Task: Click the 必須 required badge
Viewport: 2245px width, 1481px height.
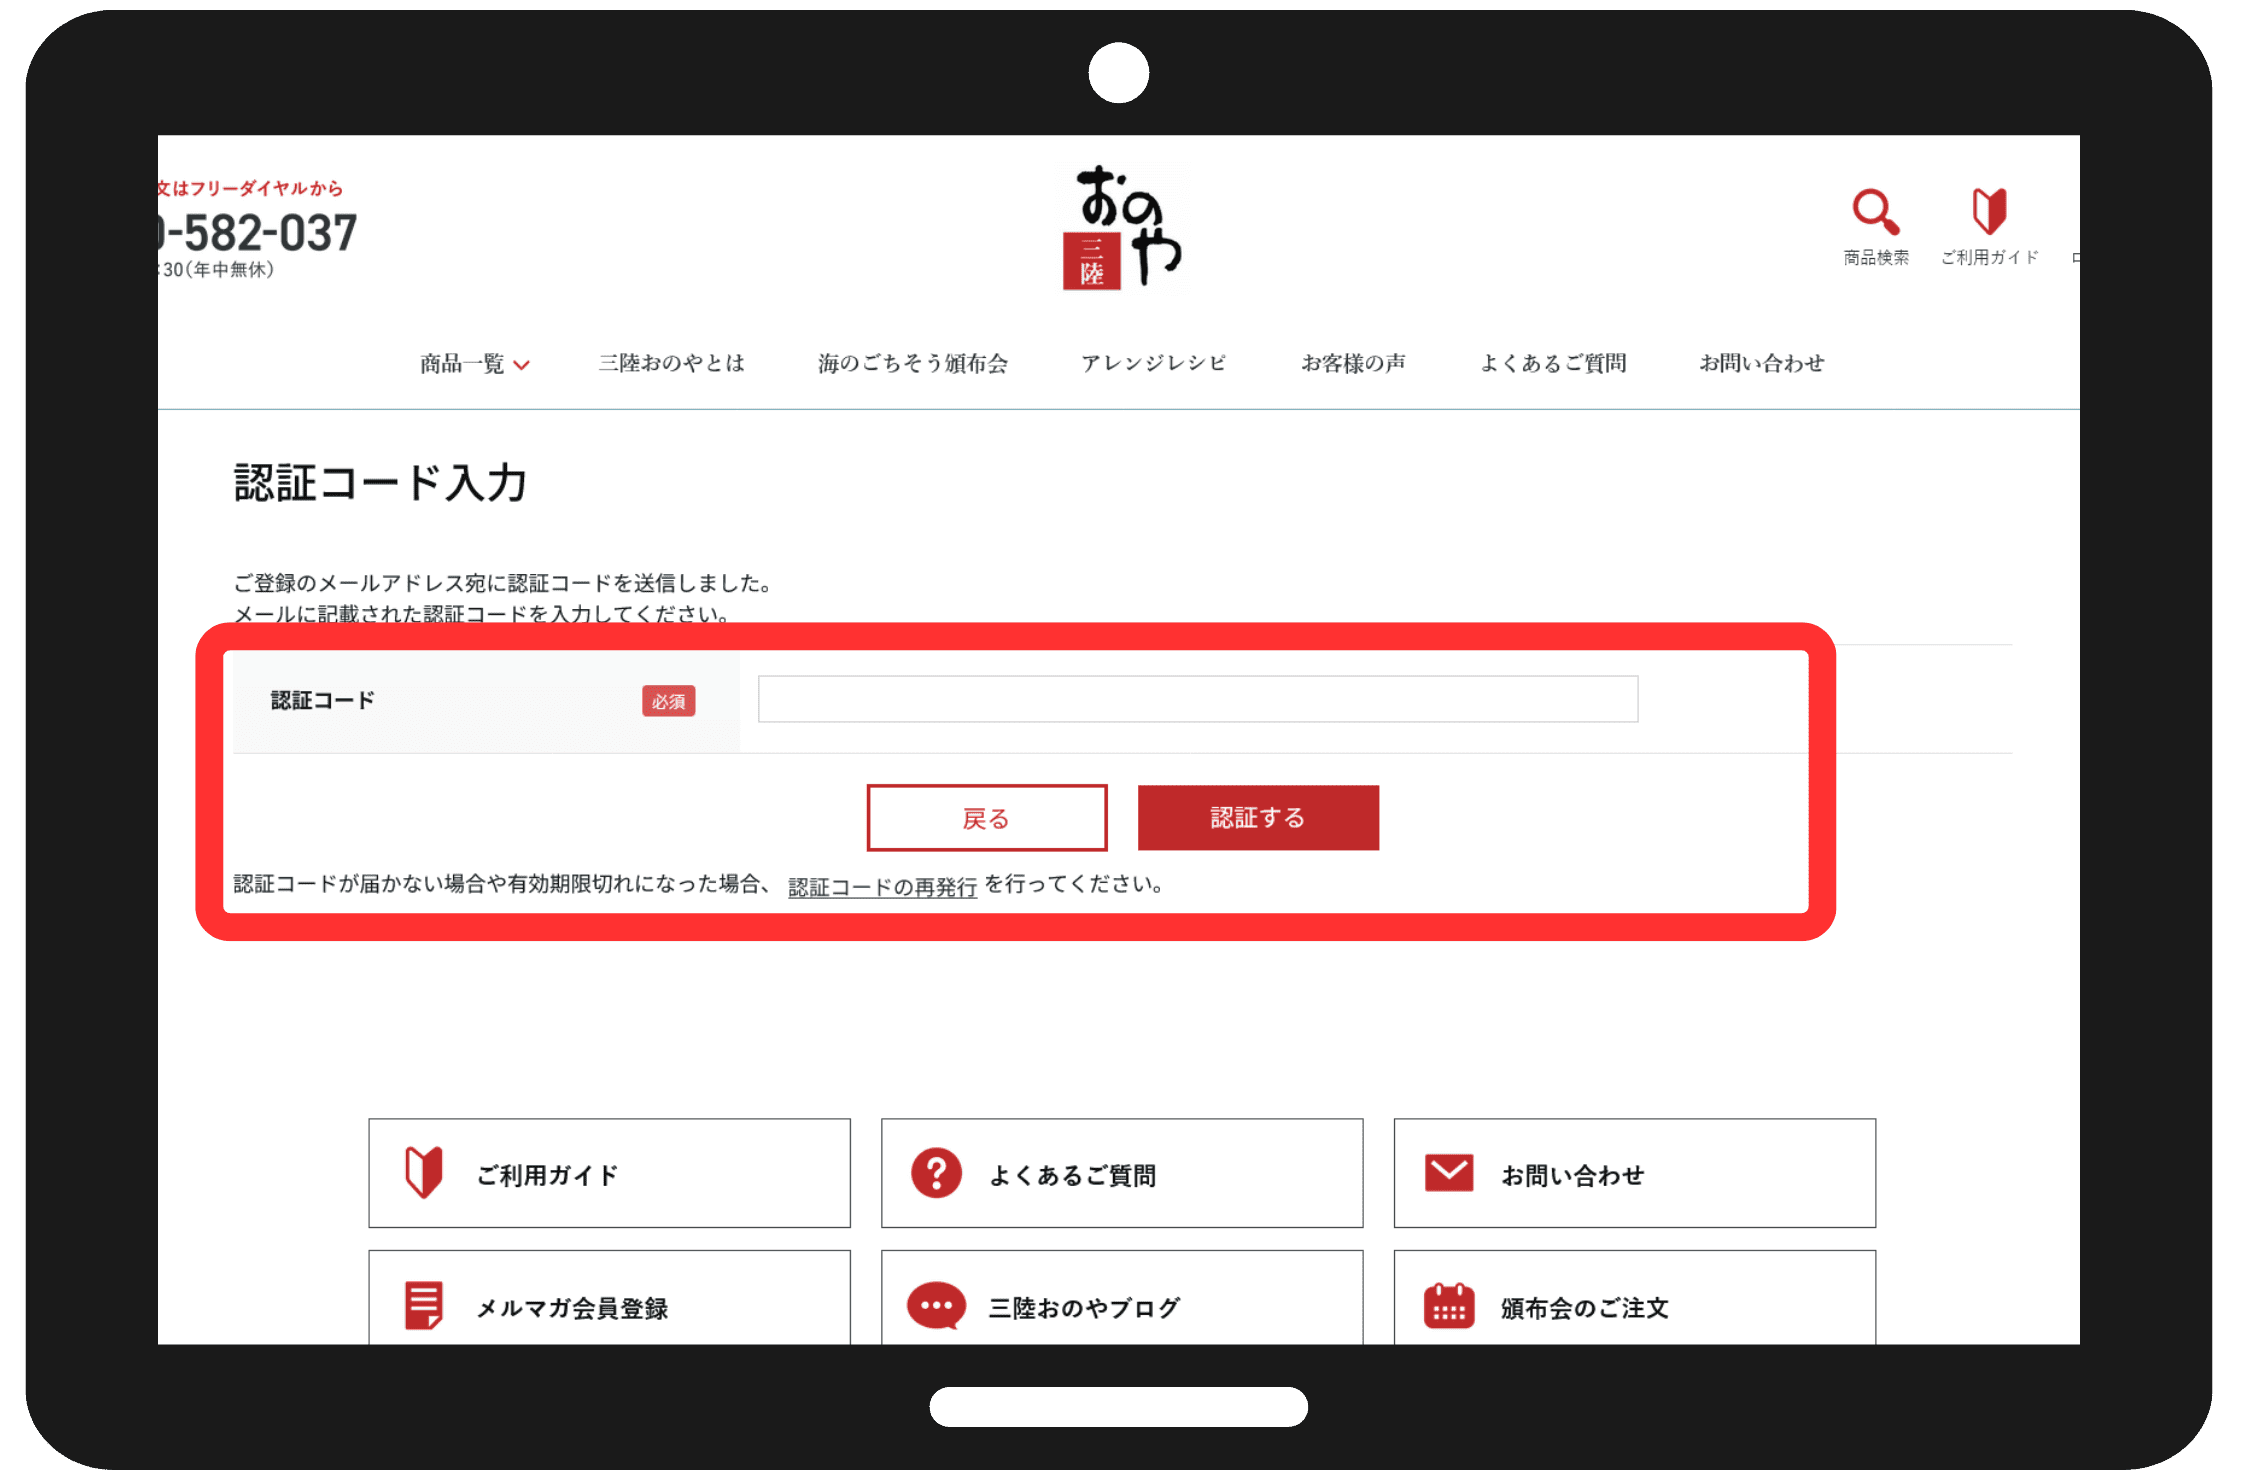Action: (668, 702)
